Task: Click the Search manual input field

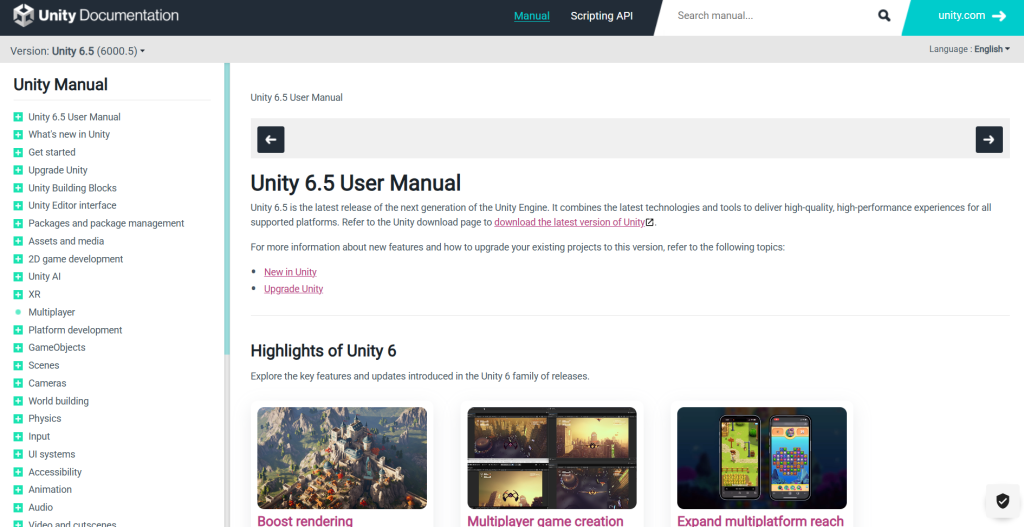Action: click(x=771, y=16)
